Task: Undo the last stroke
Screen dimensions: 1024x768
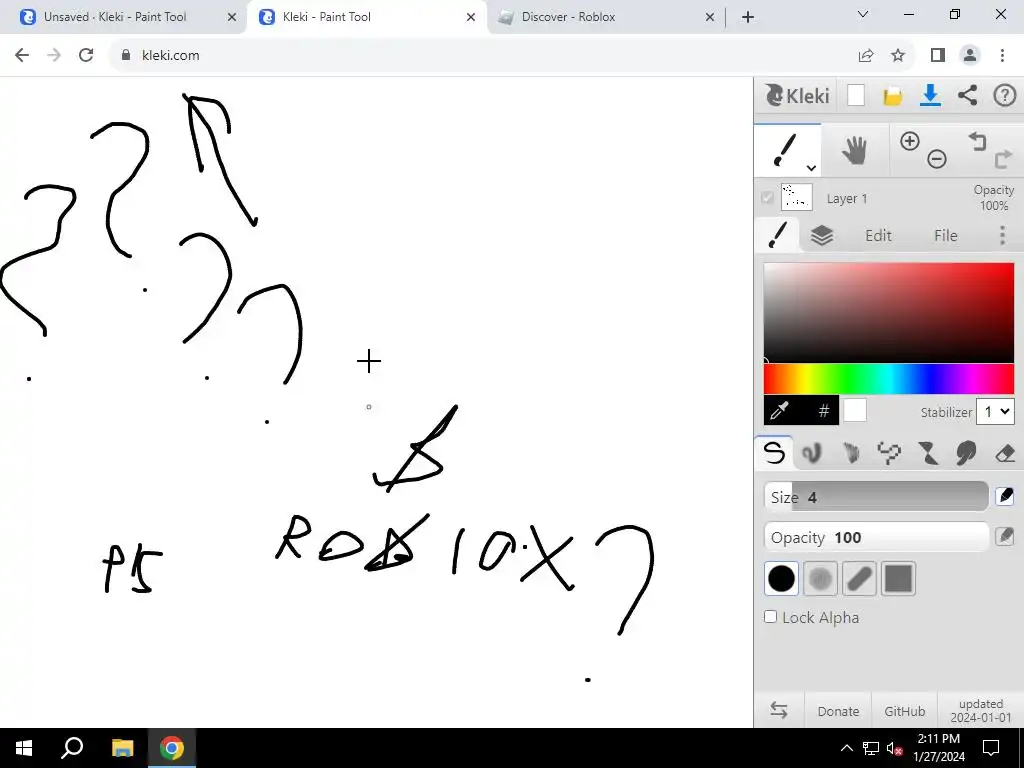Action: [x=977, y=141]
